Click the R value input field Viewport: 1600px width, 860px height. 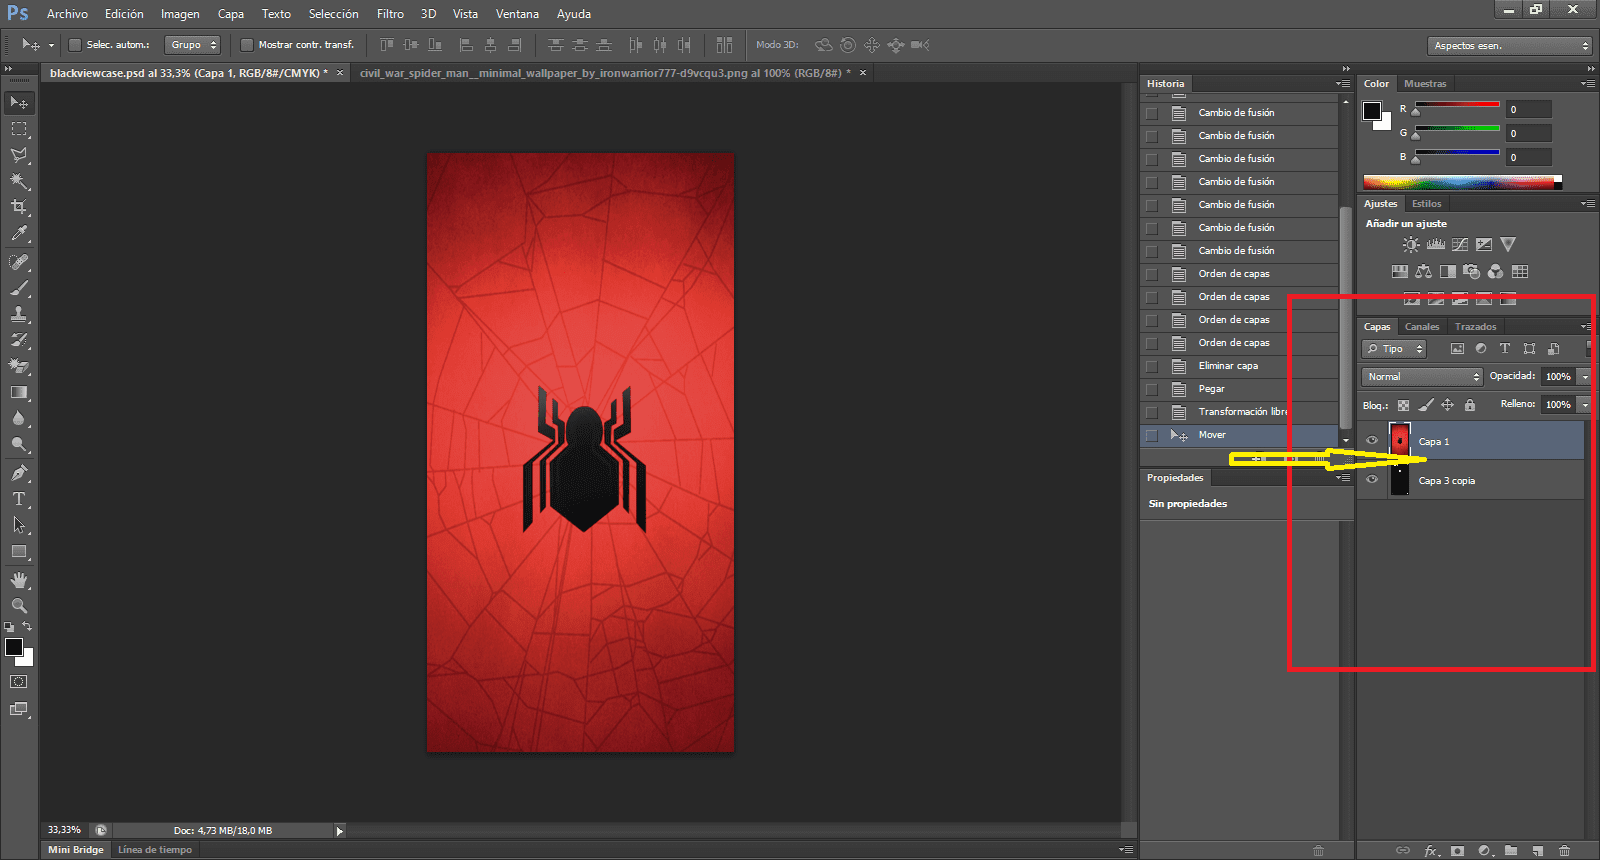(1529, 109)
